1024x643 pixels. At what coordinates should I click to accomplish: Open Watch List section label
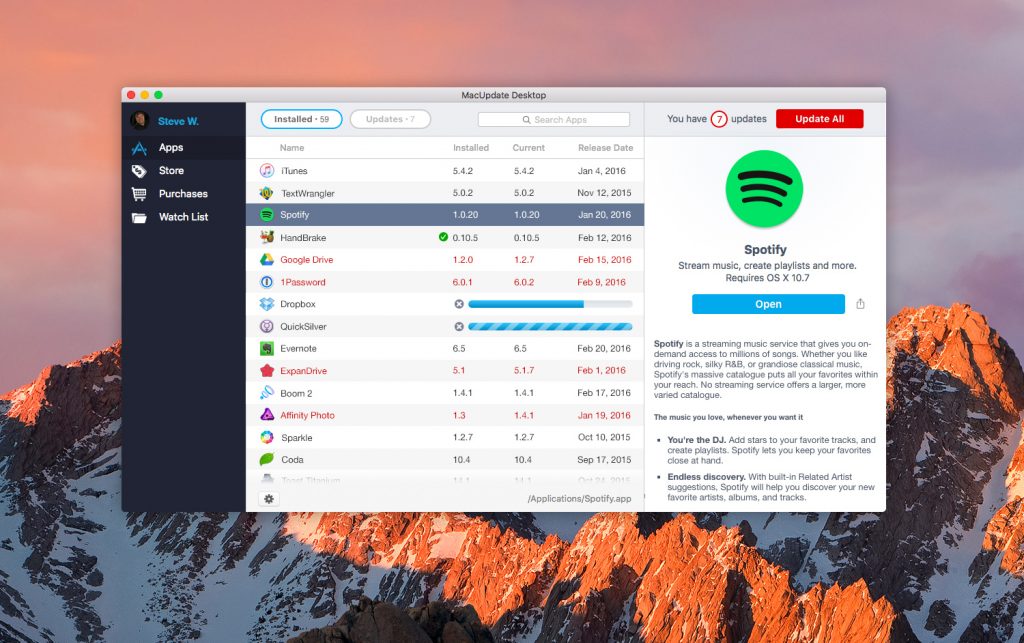pyautogui.click(x=184, y=217)
